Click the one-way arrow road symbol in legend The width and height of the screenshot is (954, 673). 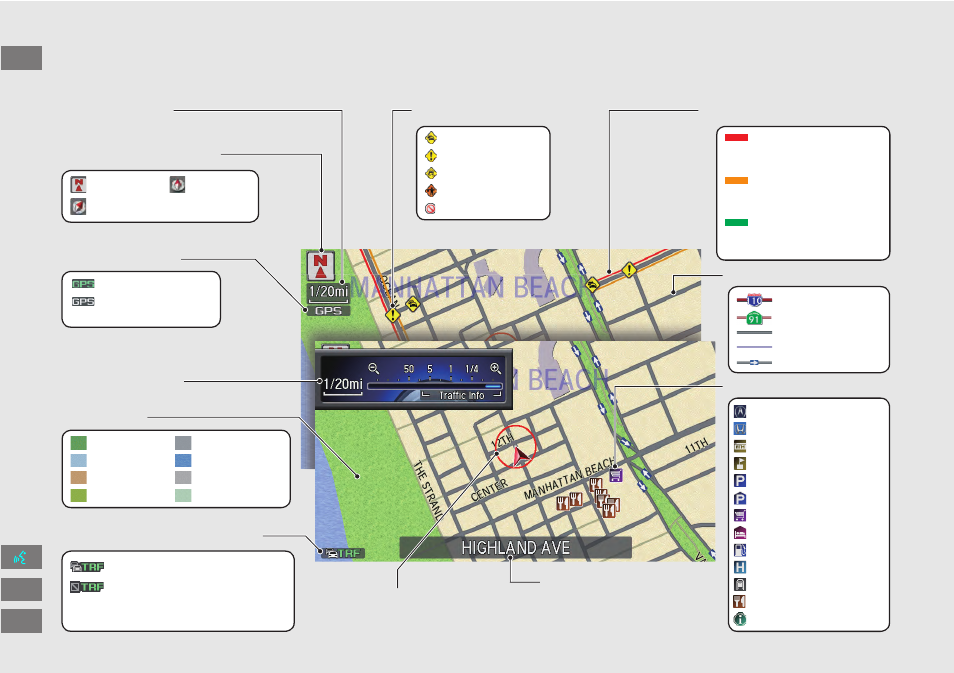coord(754,363)
